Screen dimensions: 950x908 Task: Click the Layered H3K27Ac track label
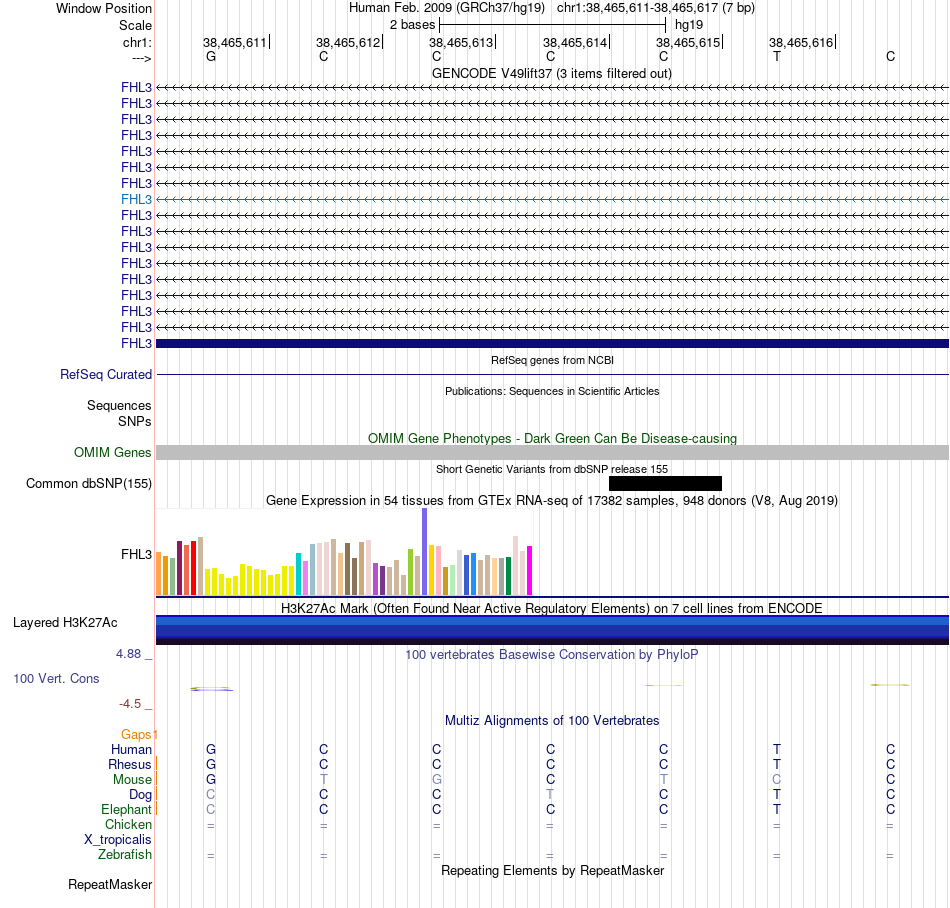65,623
